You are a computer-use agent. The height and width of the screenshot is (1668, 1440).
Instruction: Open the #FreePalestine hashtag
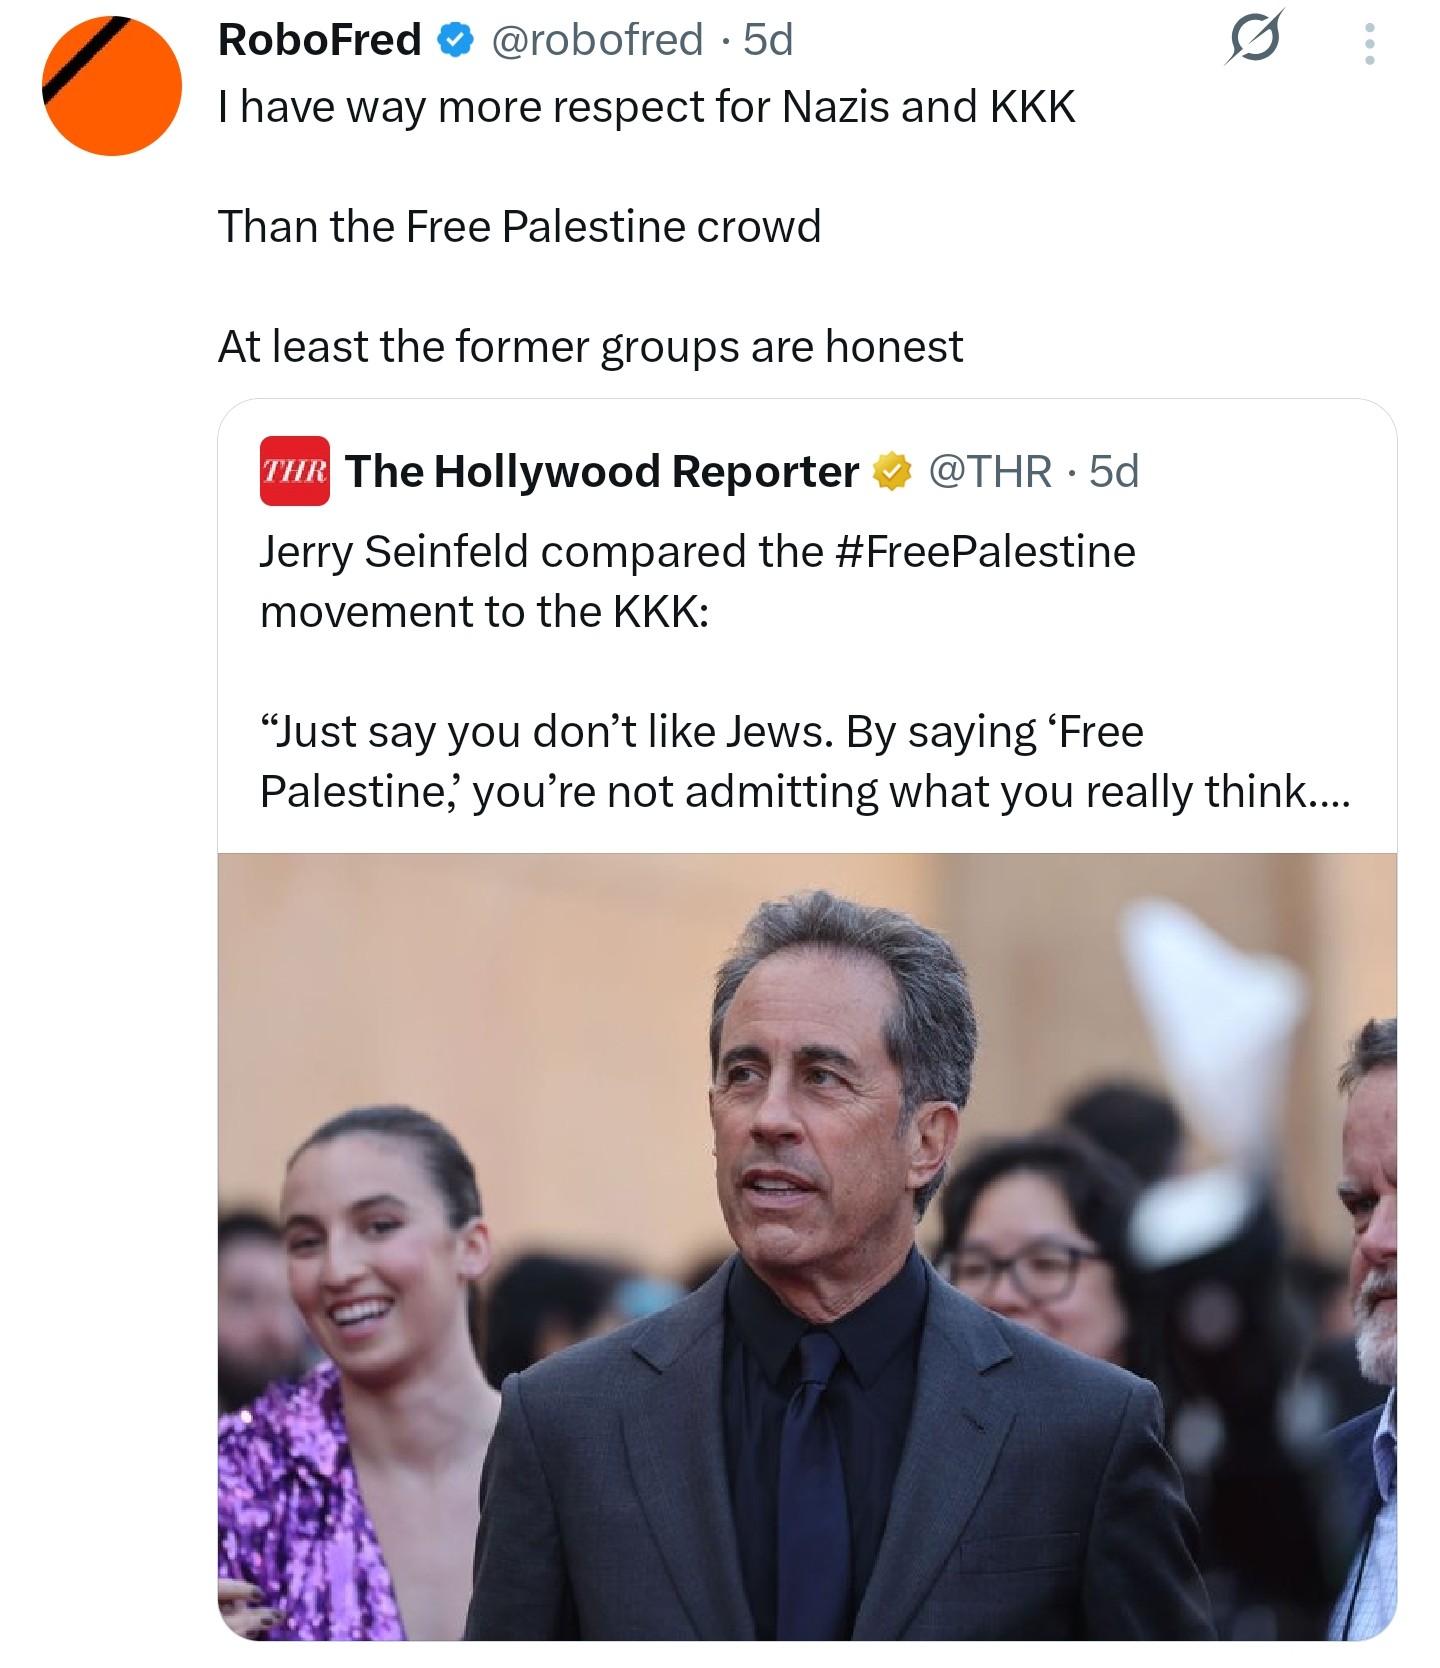[984, 551]
